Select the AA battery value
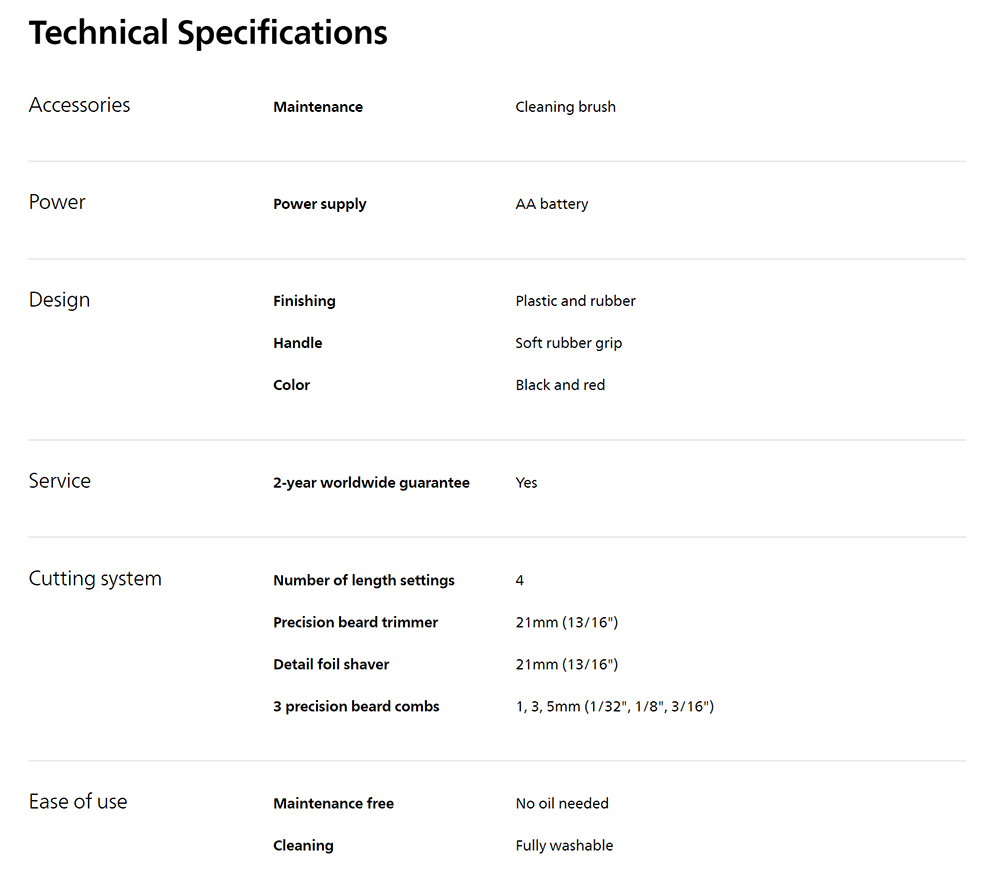The height and width of the screenshot is (870, 995). (x=552, y=204)
